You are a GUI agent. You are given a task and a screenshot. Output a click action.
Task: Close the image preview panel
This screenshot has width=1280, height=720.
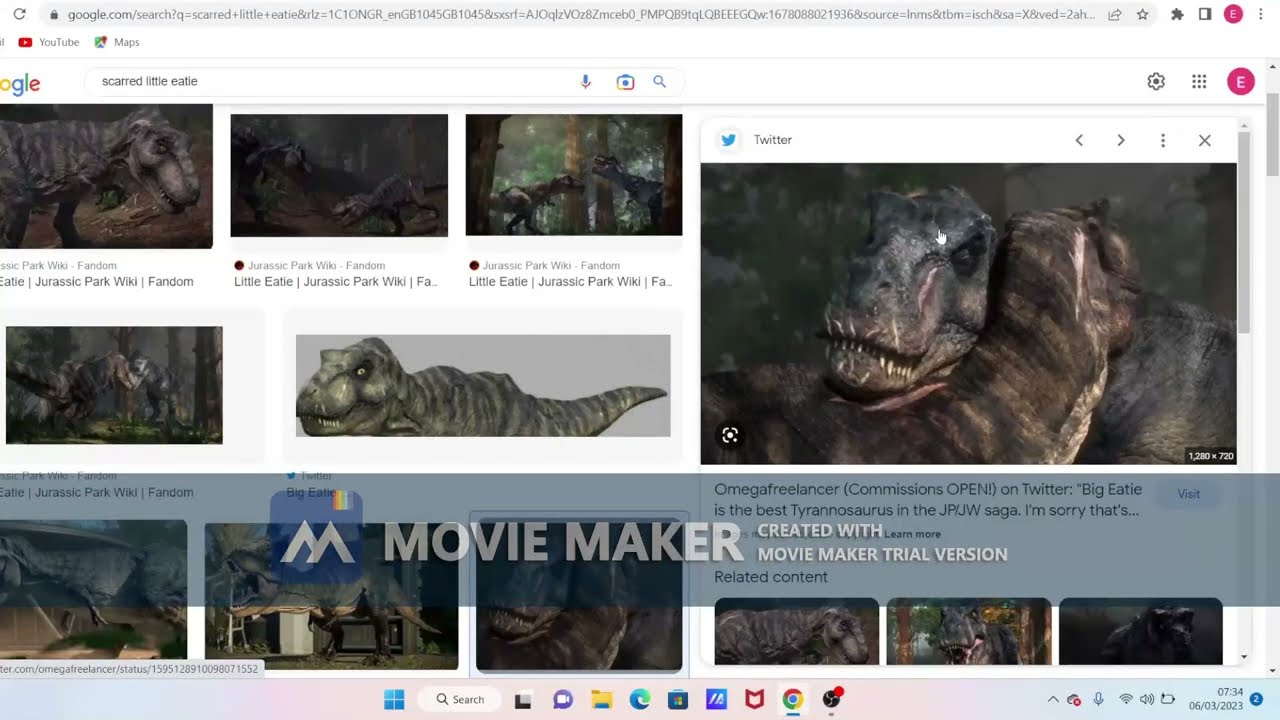(x=1205, y=140)
